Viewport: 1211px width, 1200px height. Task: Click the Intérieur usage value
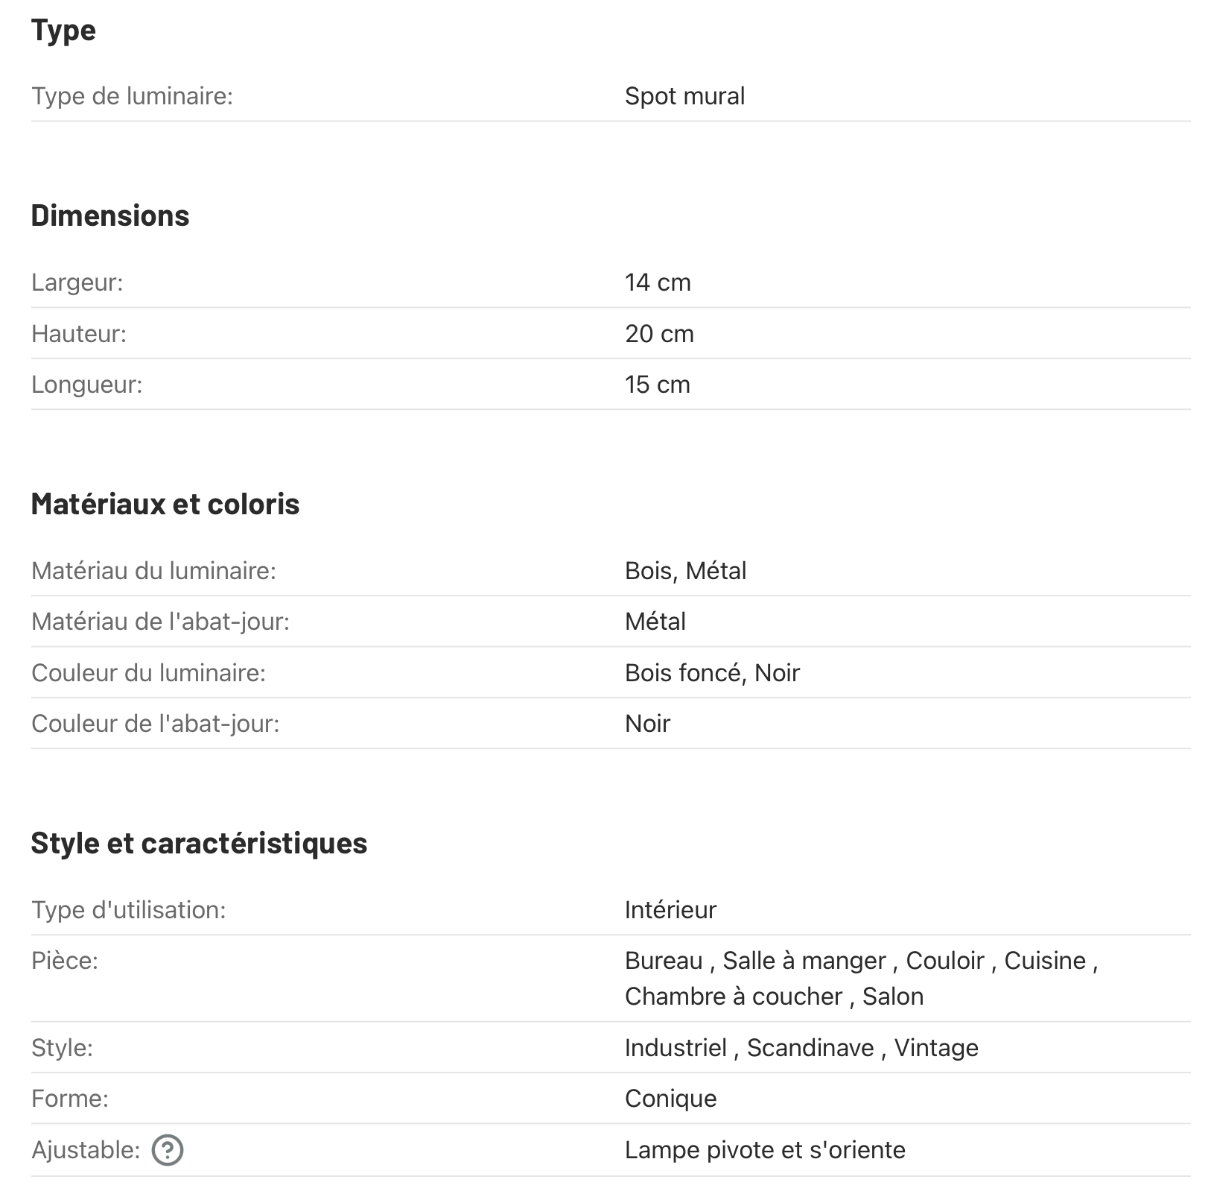coord(670,910)
